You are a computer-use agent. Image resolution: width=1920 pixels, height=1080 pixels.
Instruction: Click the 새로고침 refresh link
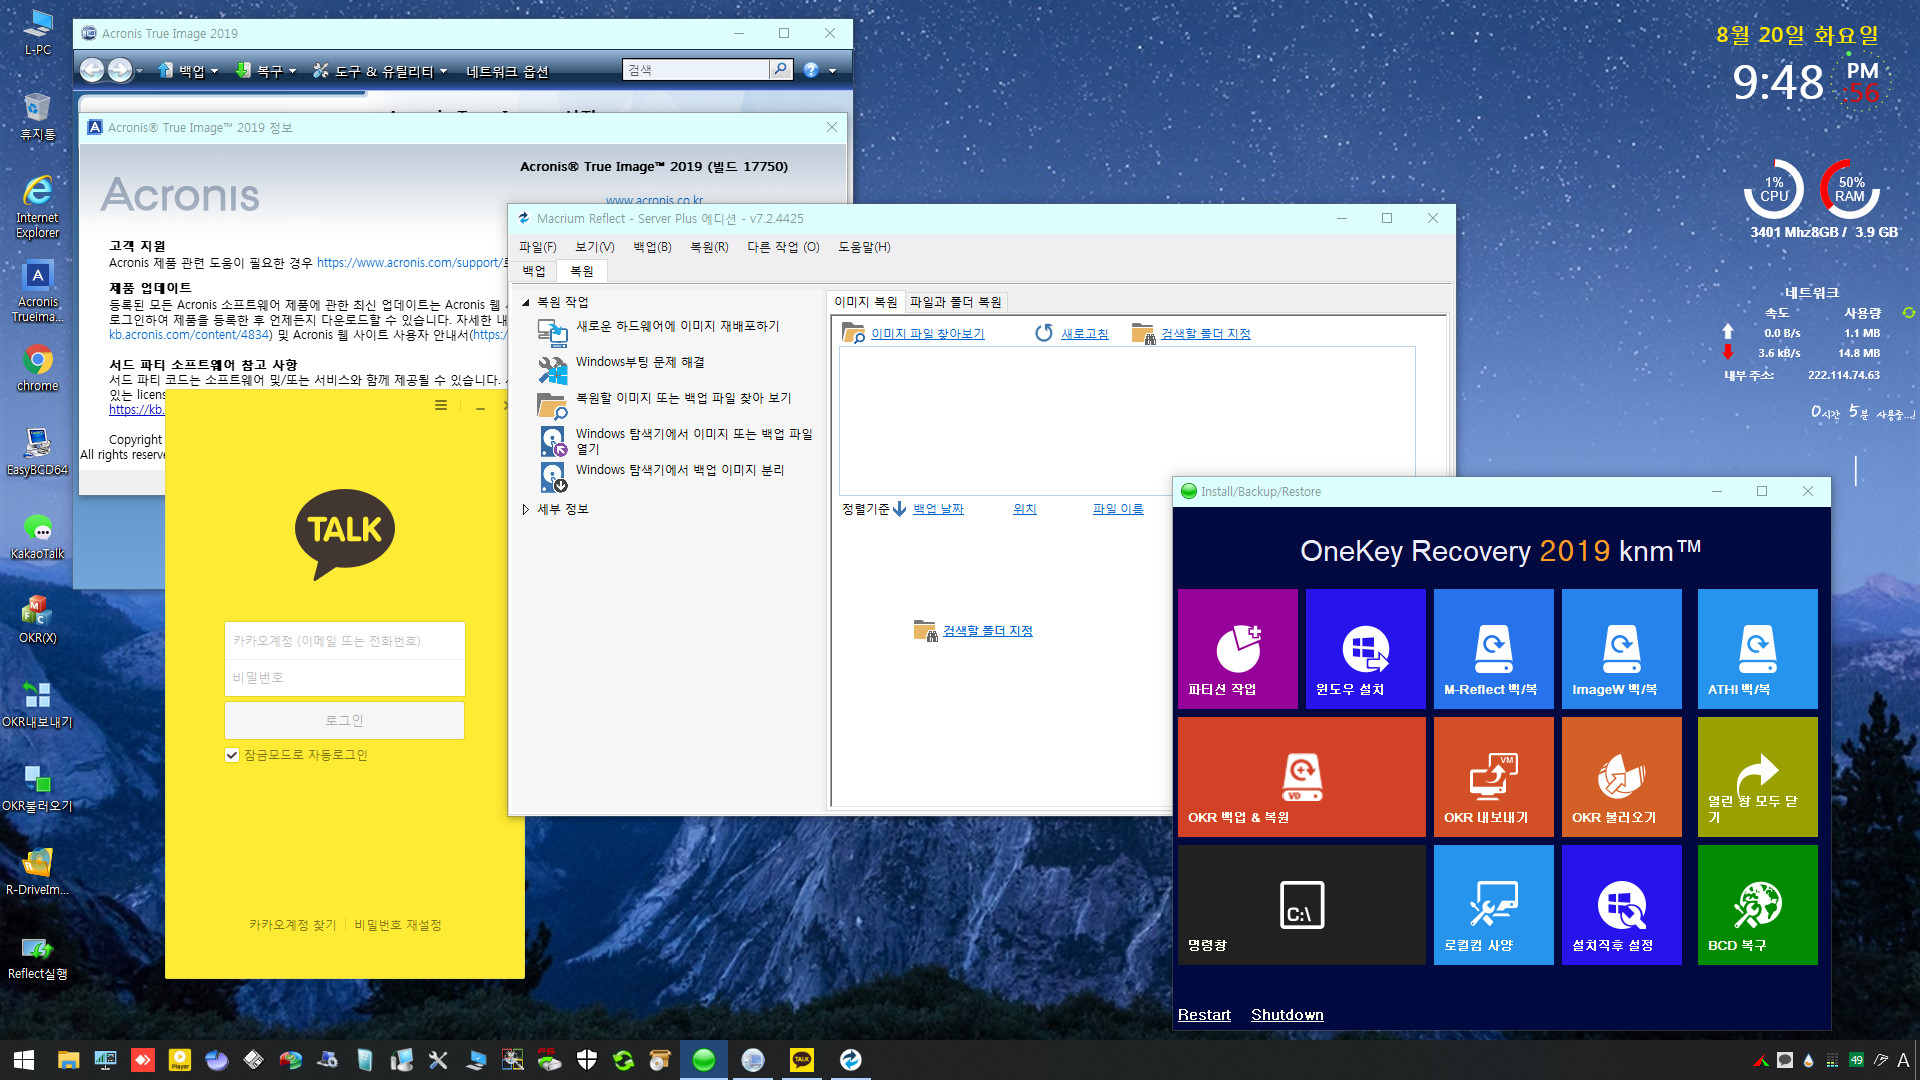point(1084,334)
